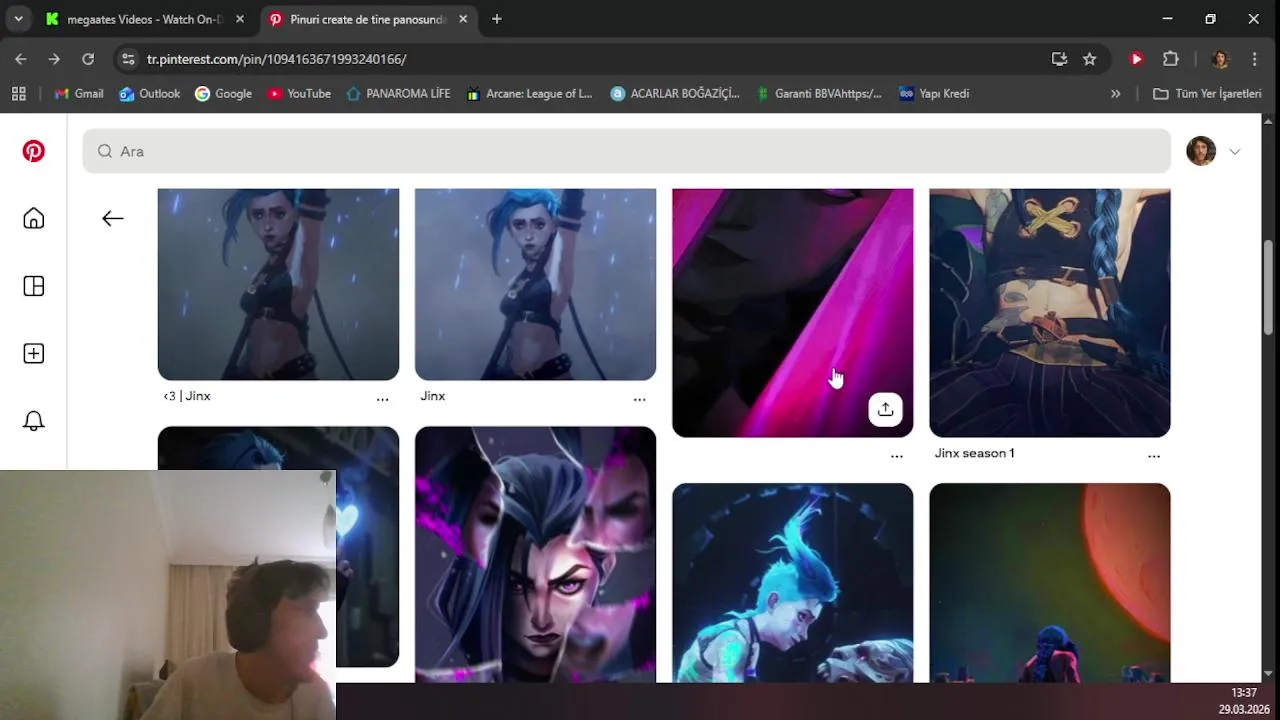Open the '<3 | Jinx' rain pin image
Screen dimensions: 1280x720
(x=278, y=284)
